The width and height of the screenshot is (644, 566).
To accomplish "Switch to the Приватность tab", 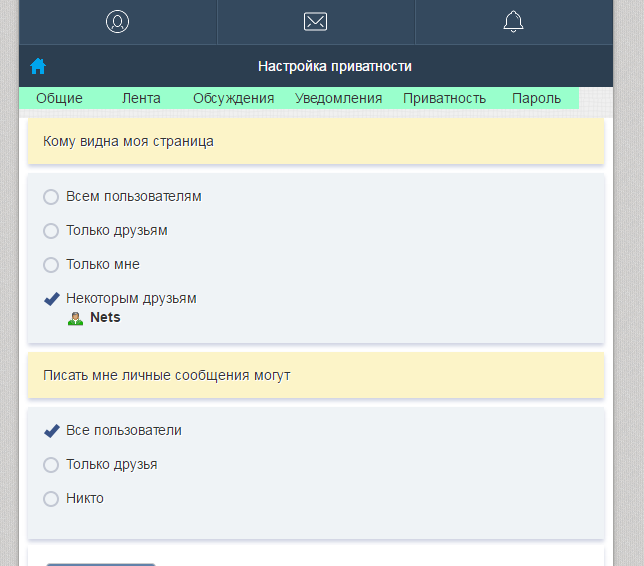I will coord(444,98).
